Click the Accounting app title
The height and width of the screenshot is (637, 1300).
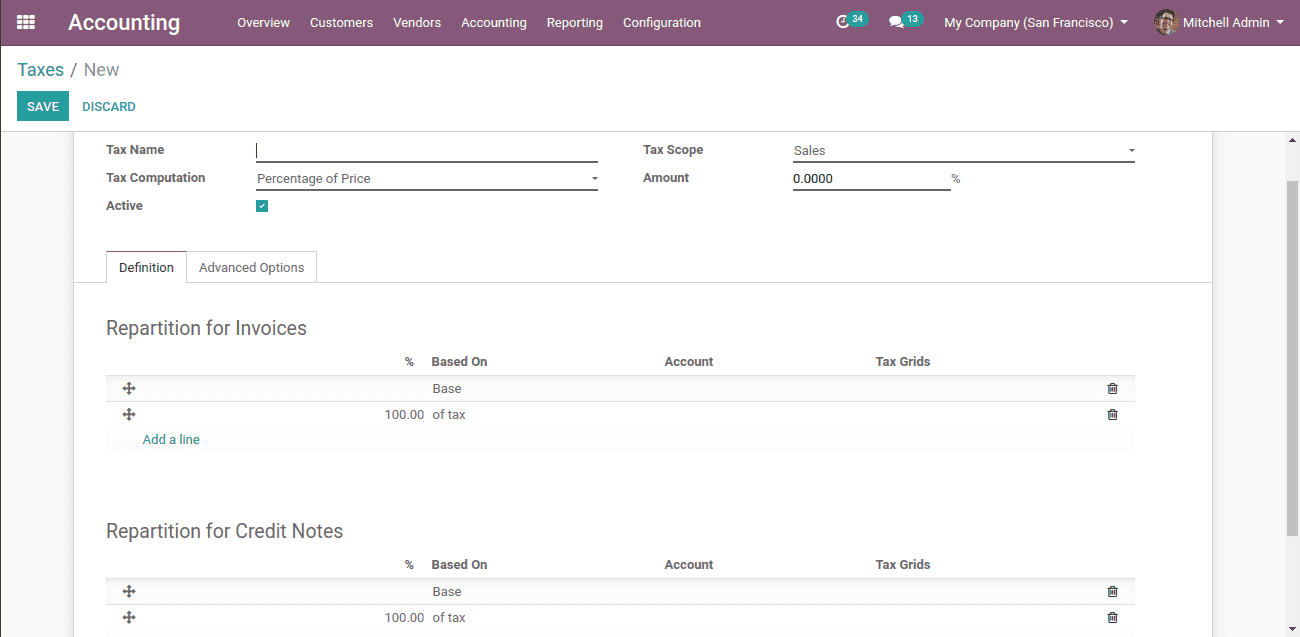[x=124, y=22]
